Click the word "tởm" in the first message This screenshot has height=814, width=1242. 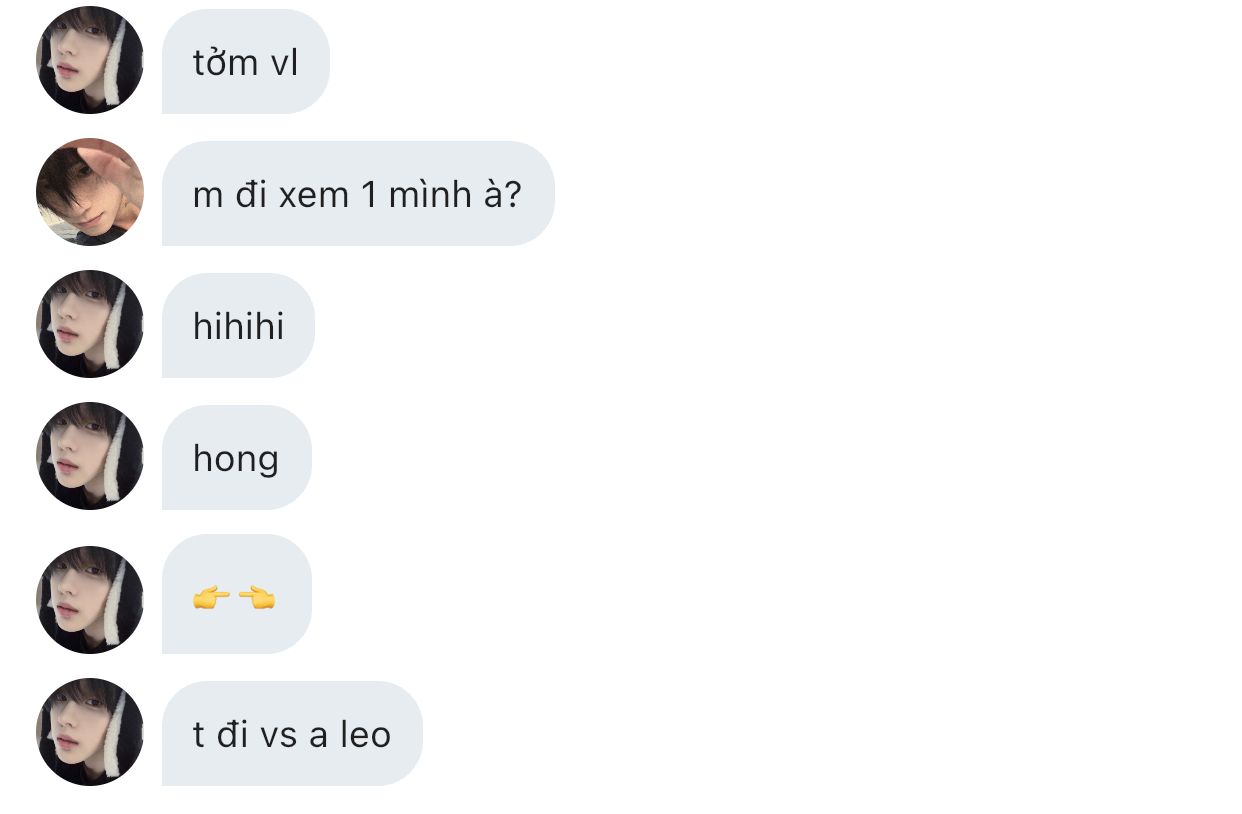coord(225,62)
